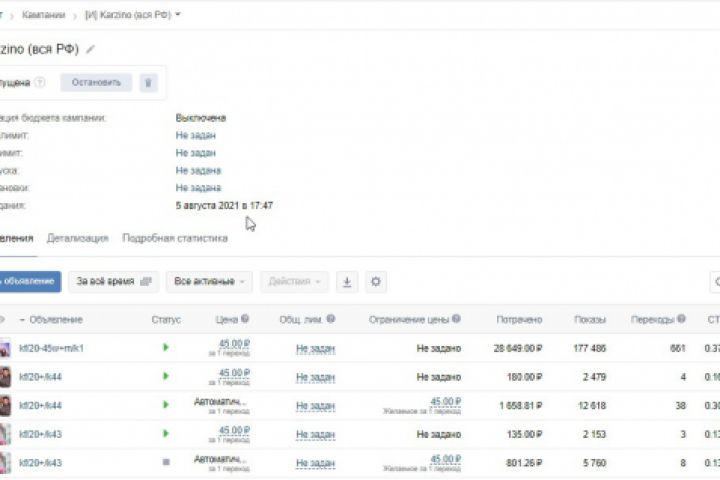The height and width of the screenshot is (480, 720).
Task: Open the Все активные filter dropdown
Action: pyautogui.click(x=209, y=282)
